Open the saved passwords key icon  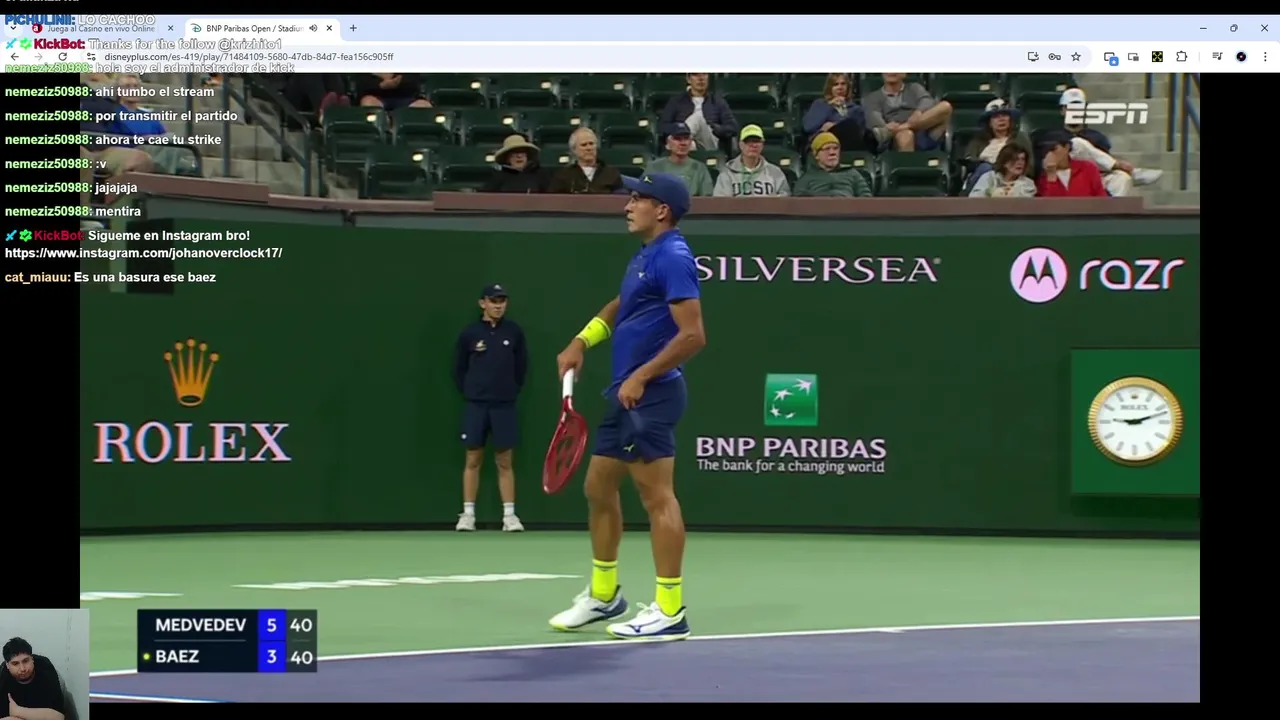(1054, 57)
